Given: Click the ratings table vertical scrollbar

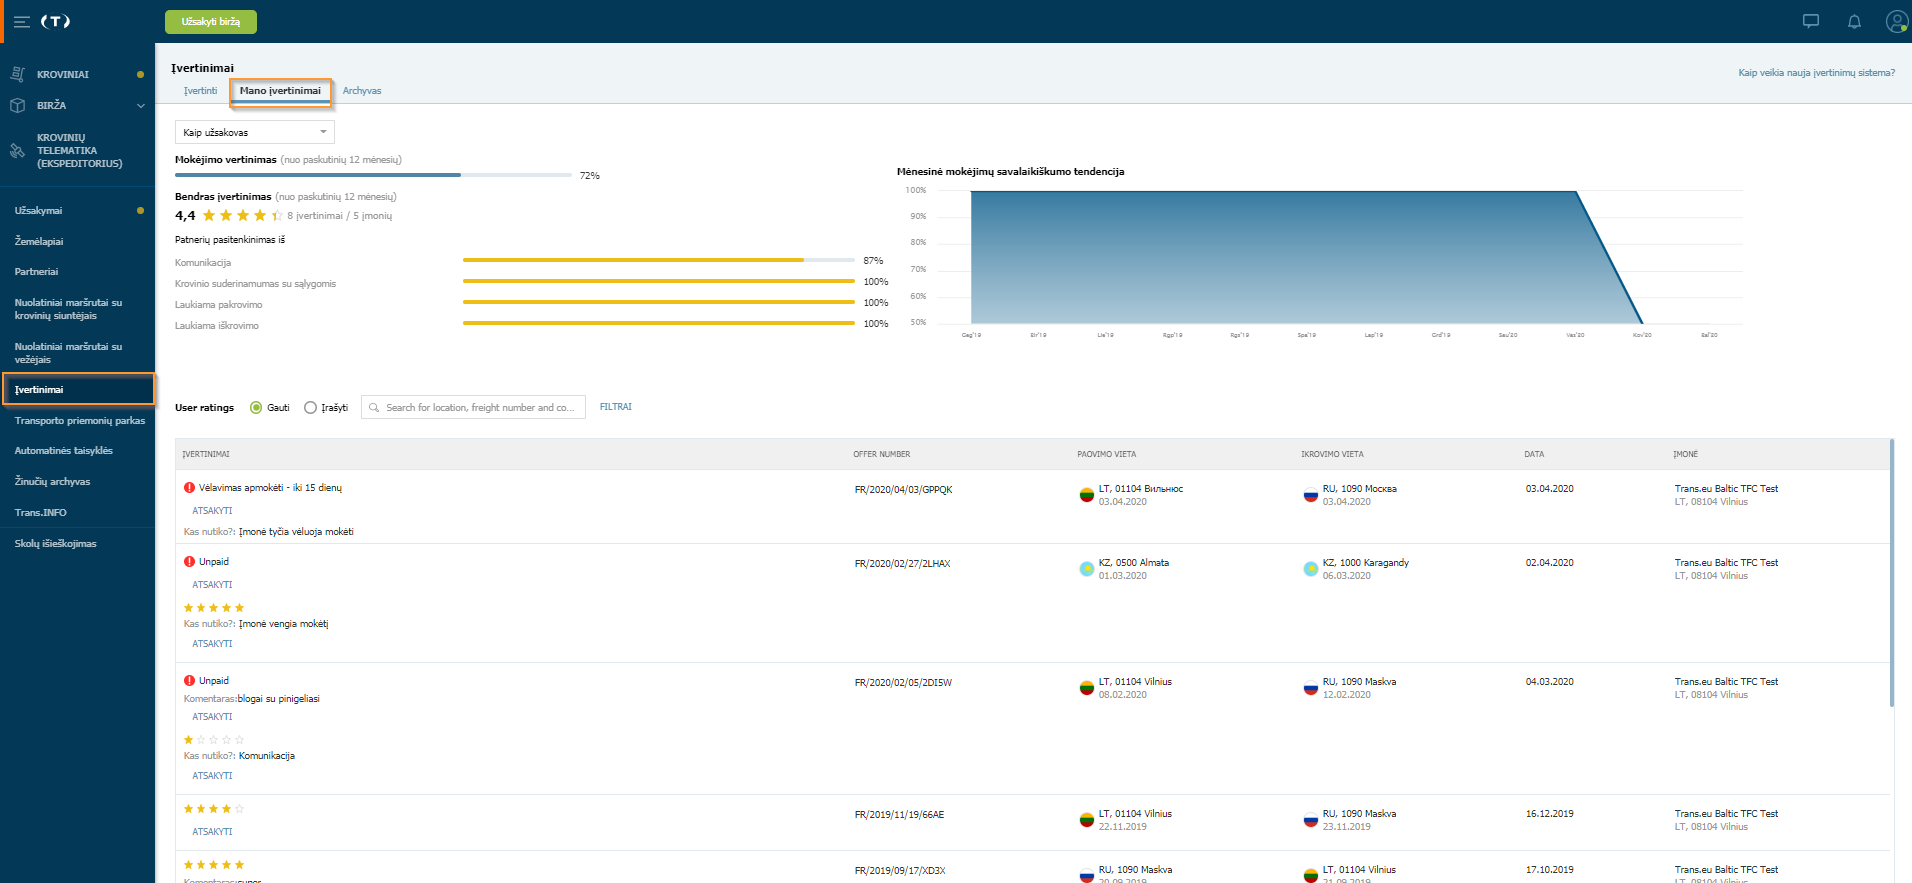Looking at the screenshot, I should (1891, 573).
